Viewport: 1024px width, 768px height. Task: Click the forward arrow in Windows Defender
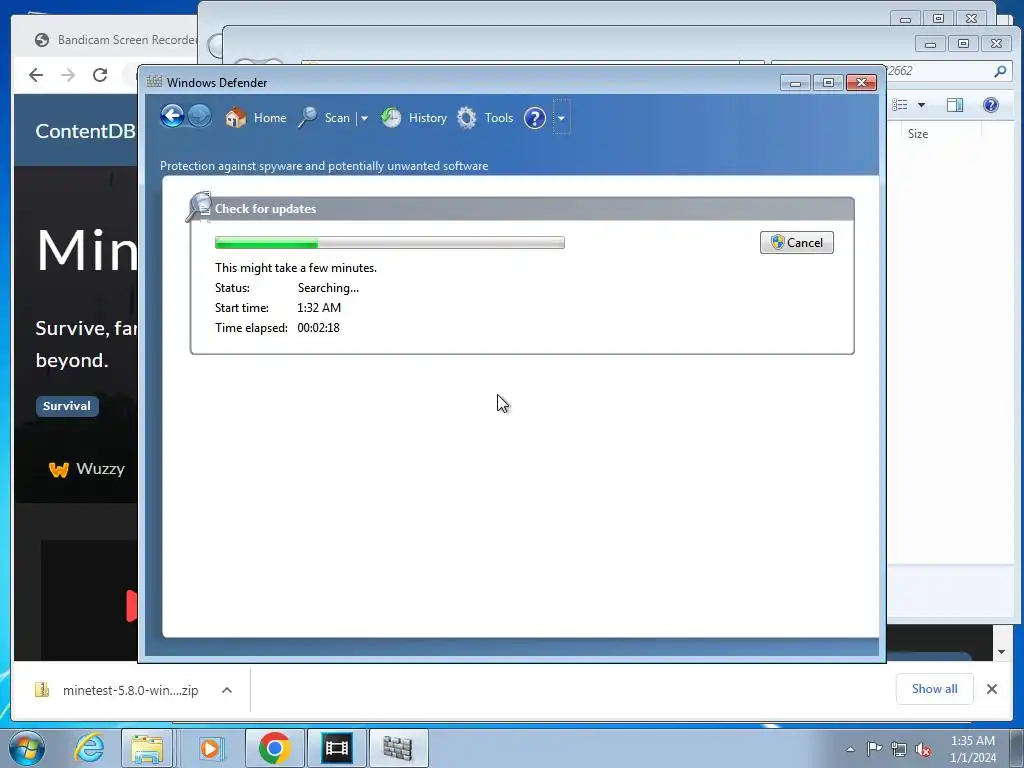point(200,117)
